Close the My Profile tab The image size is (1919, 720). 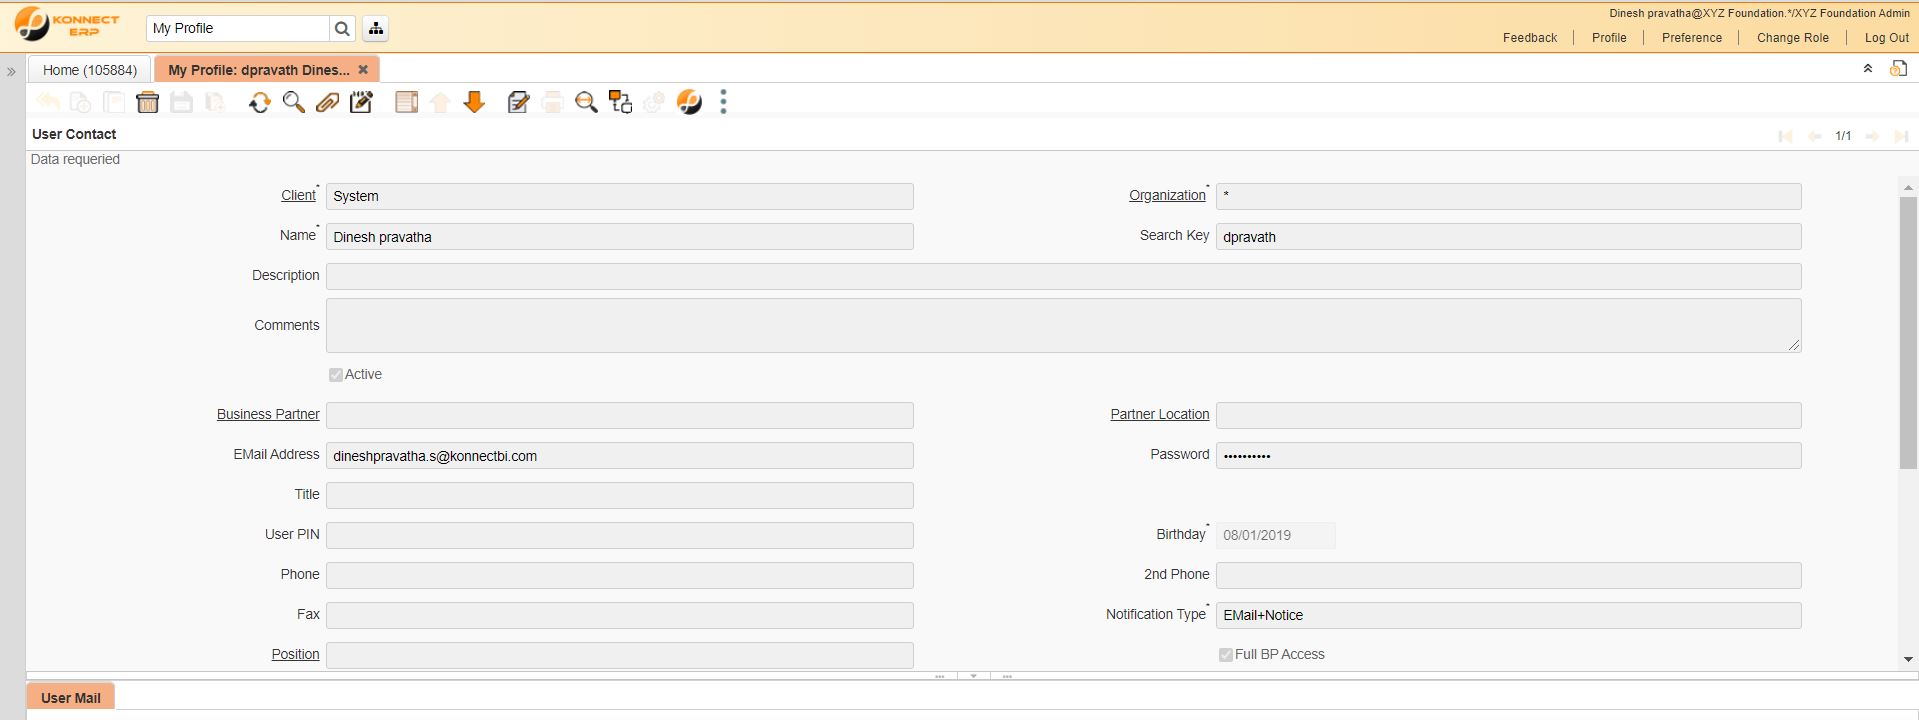click(x=363, y=70)
